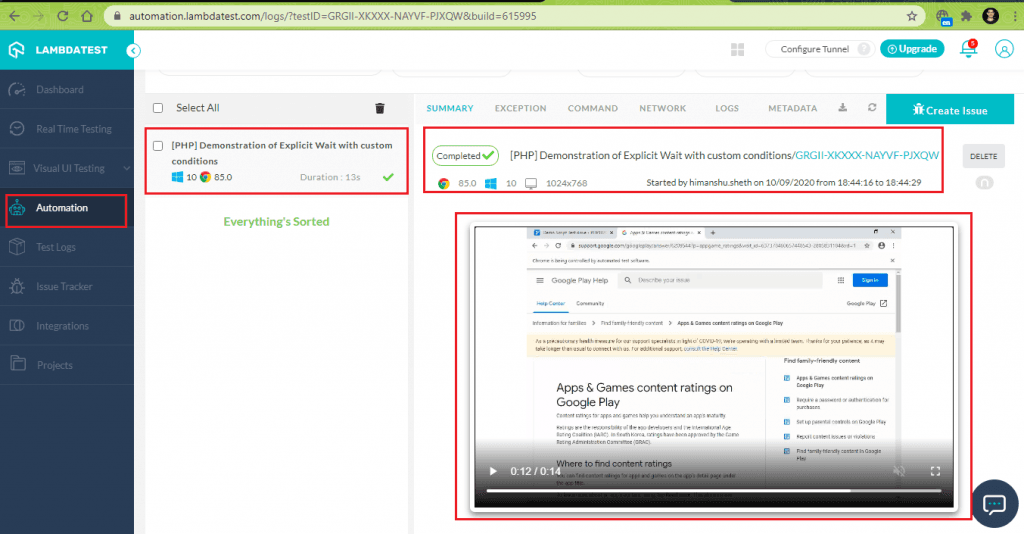Click the round icon below DELETE

click(984, 183)
